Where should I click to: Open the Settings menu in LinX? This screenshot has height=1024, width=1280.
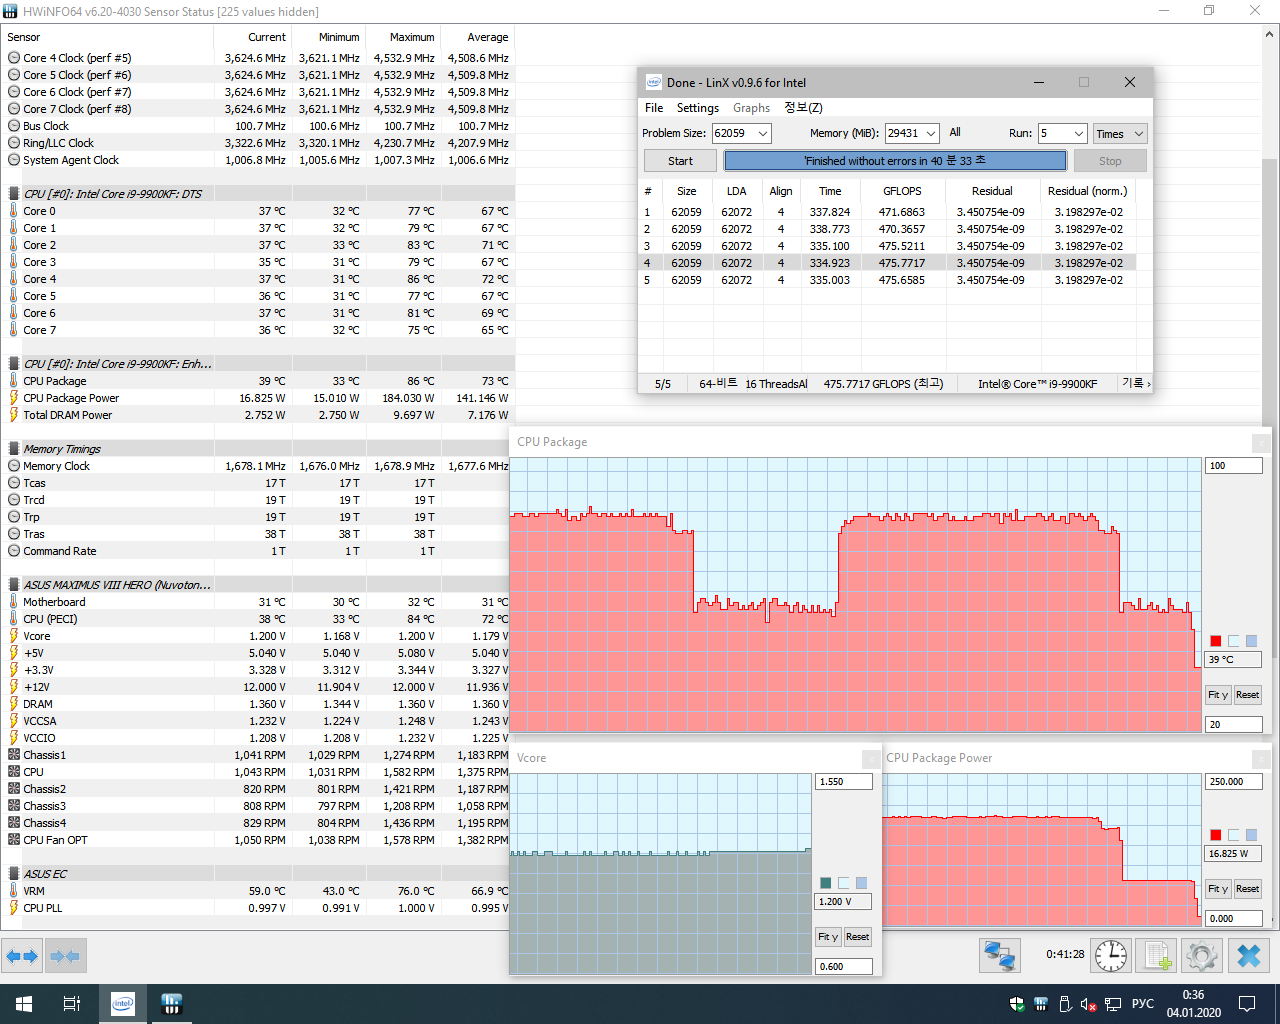pos(698,108)
